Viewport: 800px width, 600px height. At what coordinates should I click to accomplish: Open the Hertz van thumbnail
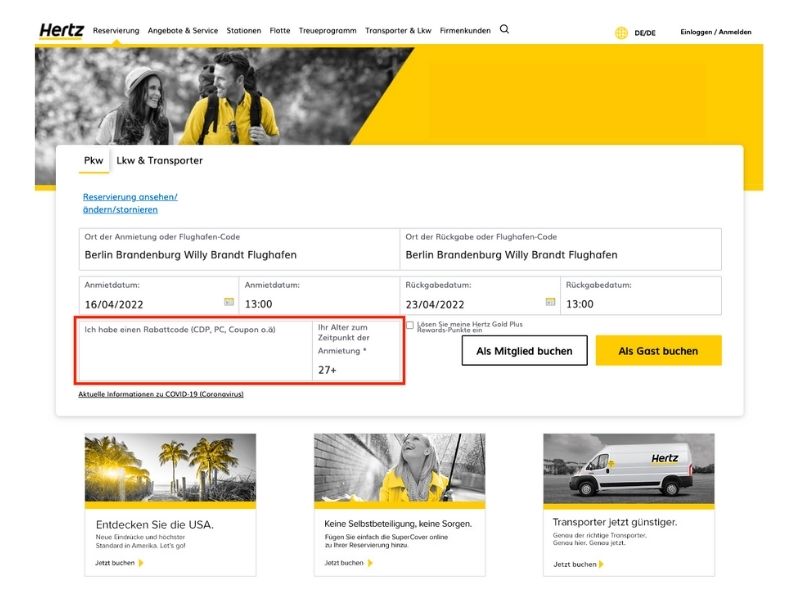tap(629, 469)
